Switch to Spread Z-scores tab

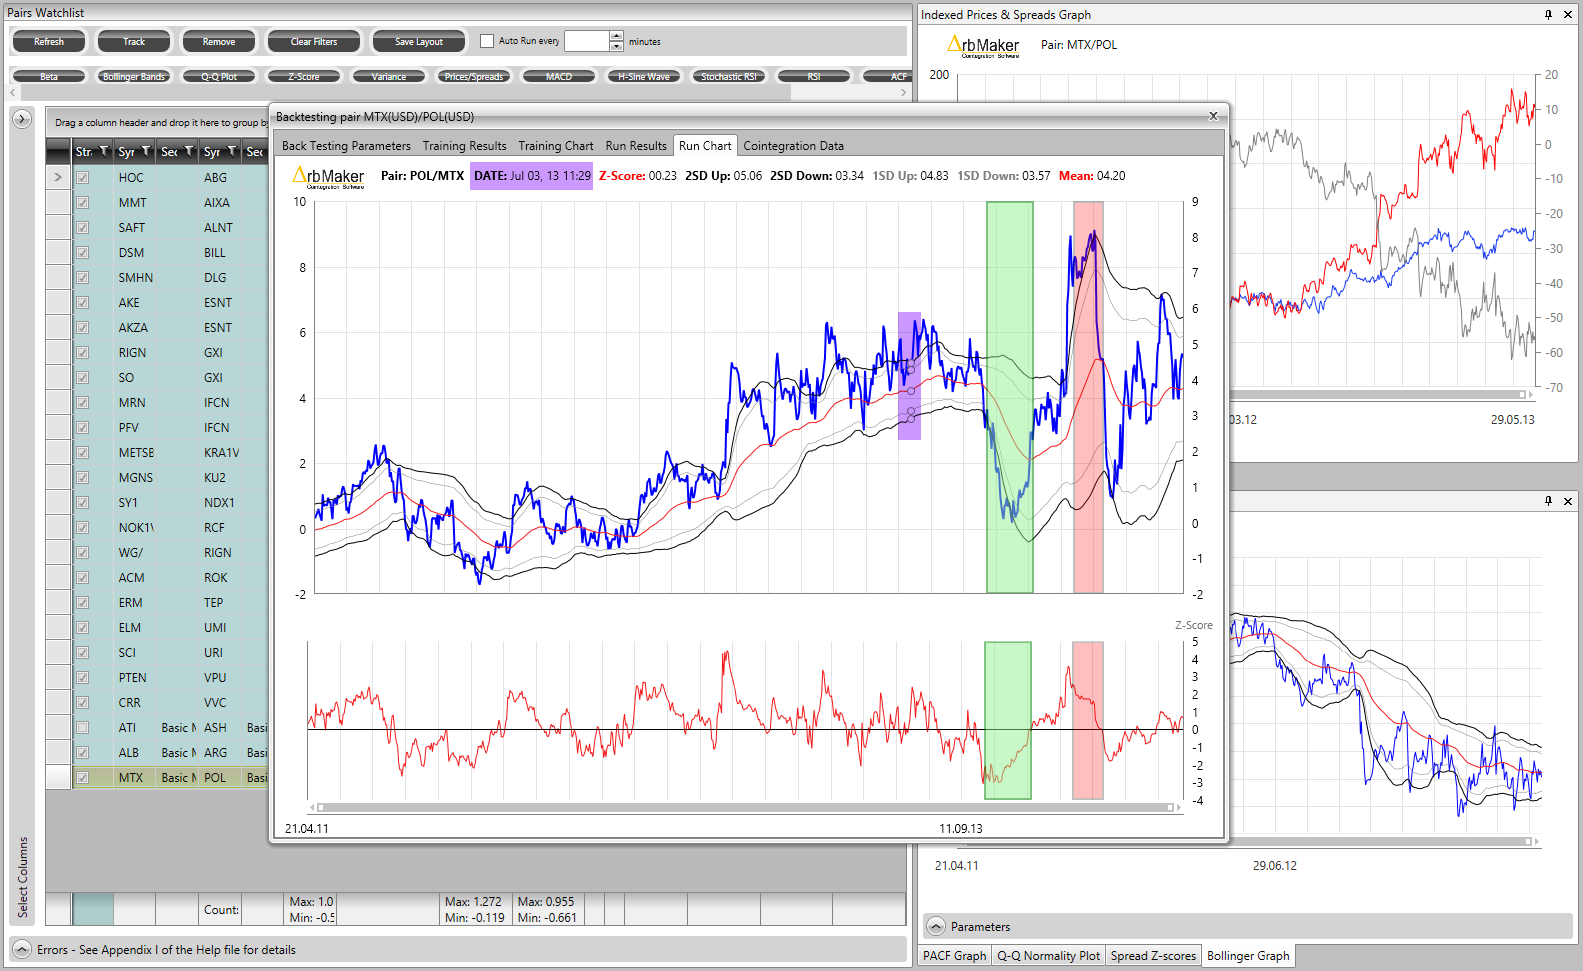click(1153, 956)
